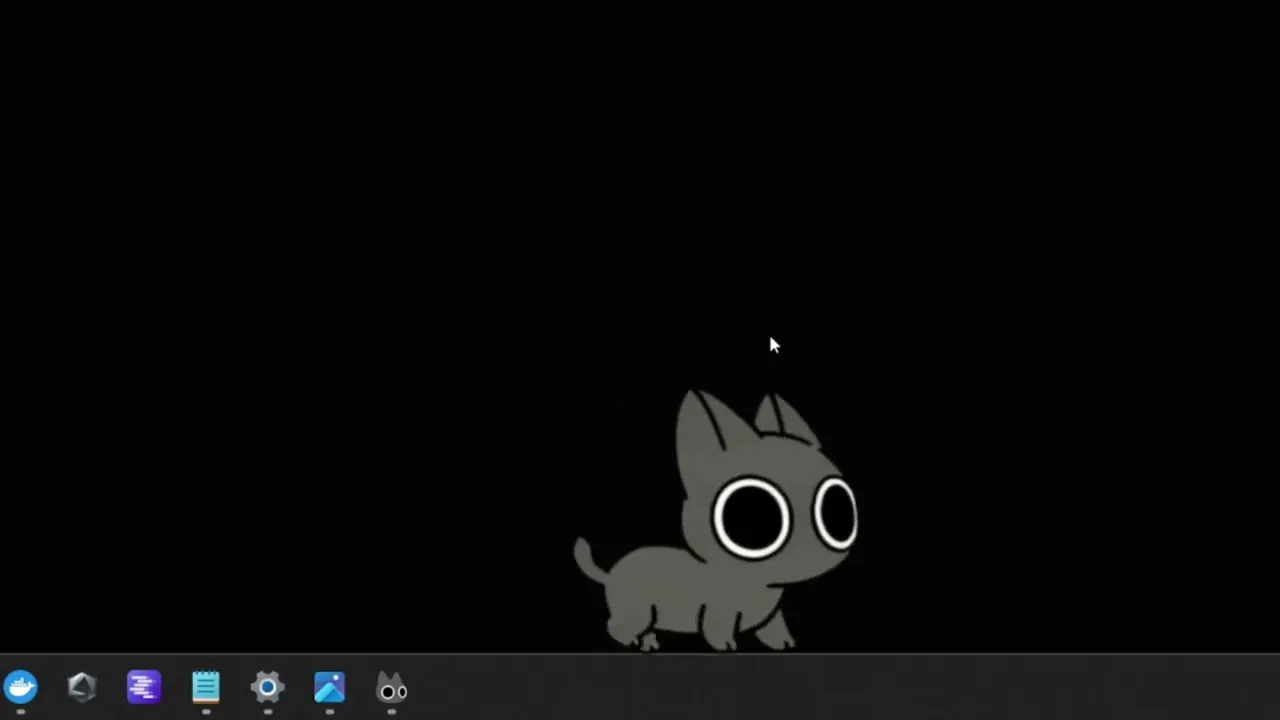Open the purple code lines app icon
Screen dimensions: 1280x720
144,687
